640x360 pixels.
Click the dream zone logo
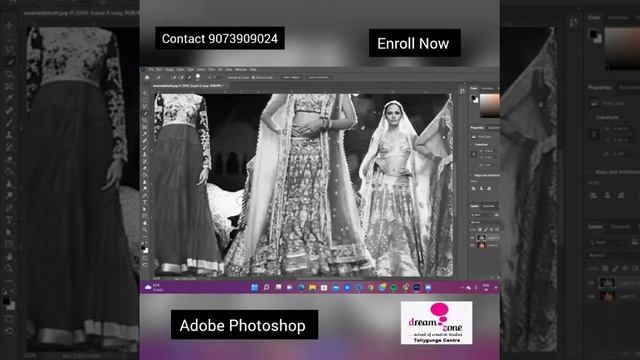point(436,323)
